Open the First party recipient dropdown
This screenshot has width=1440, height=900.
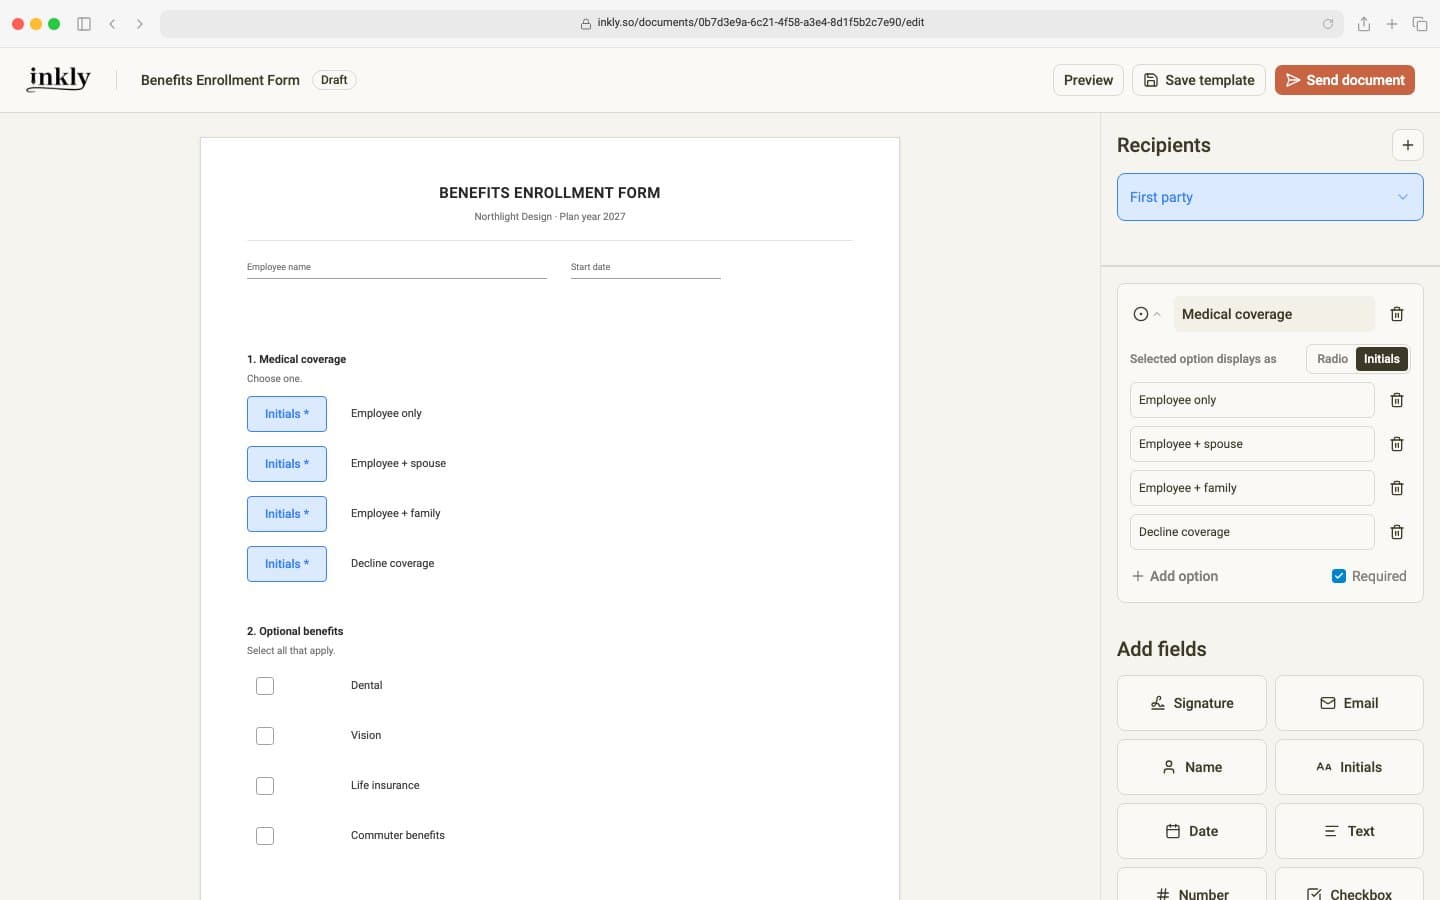(1270, 197)
